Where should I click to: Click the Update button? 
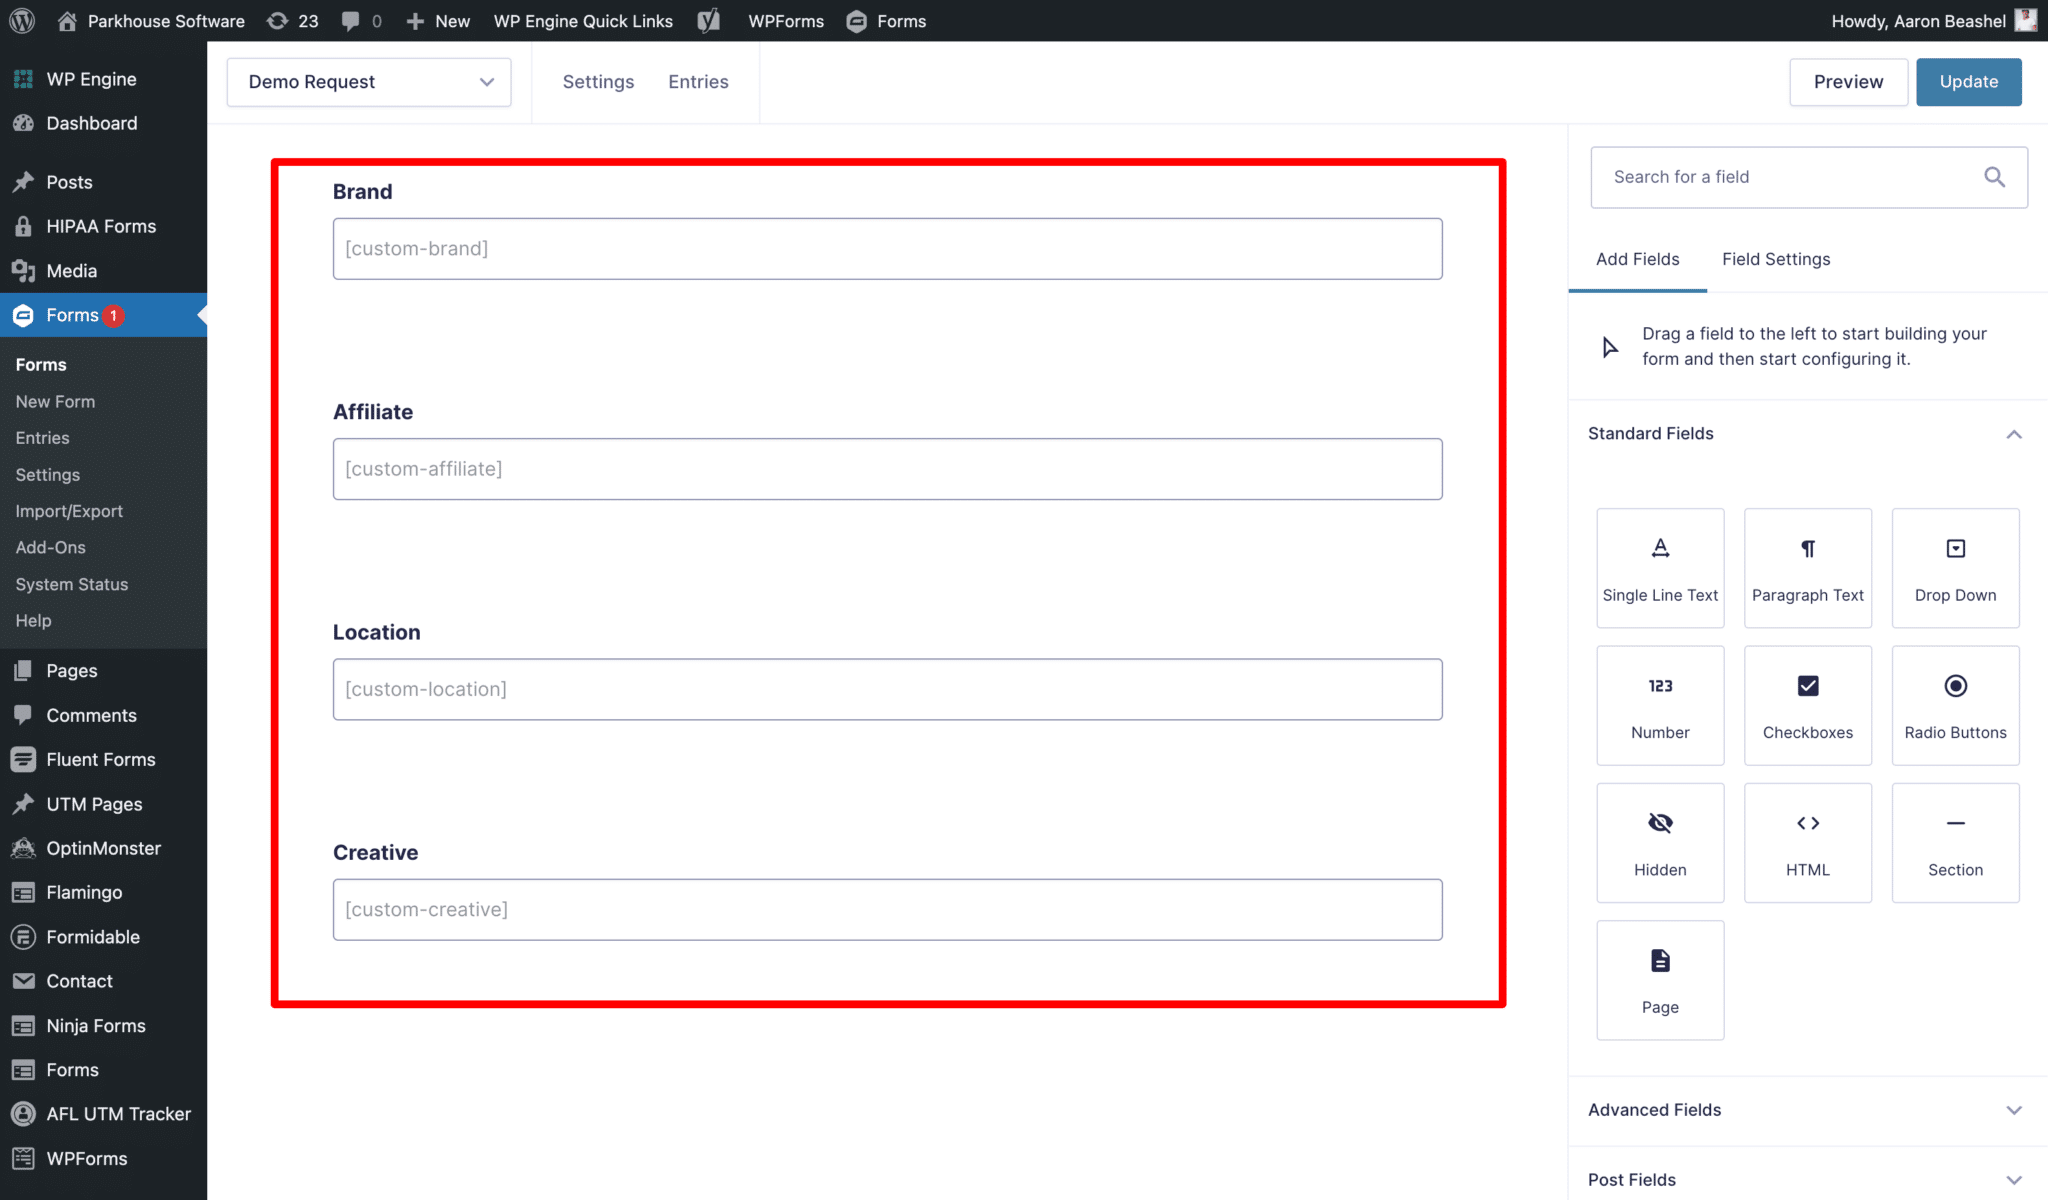[x=1968, y=82]
